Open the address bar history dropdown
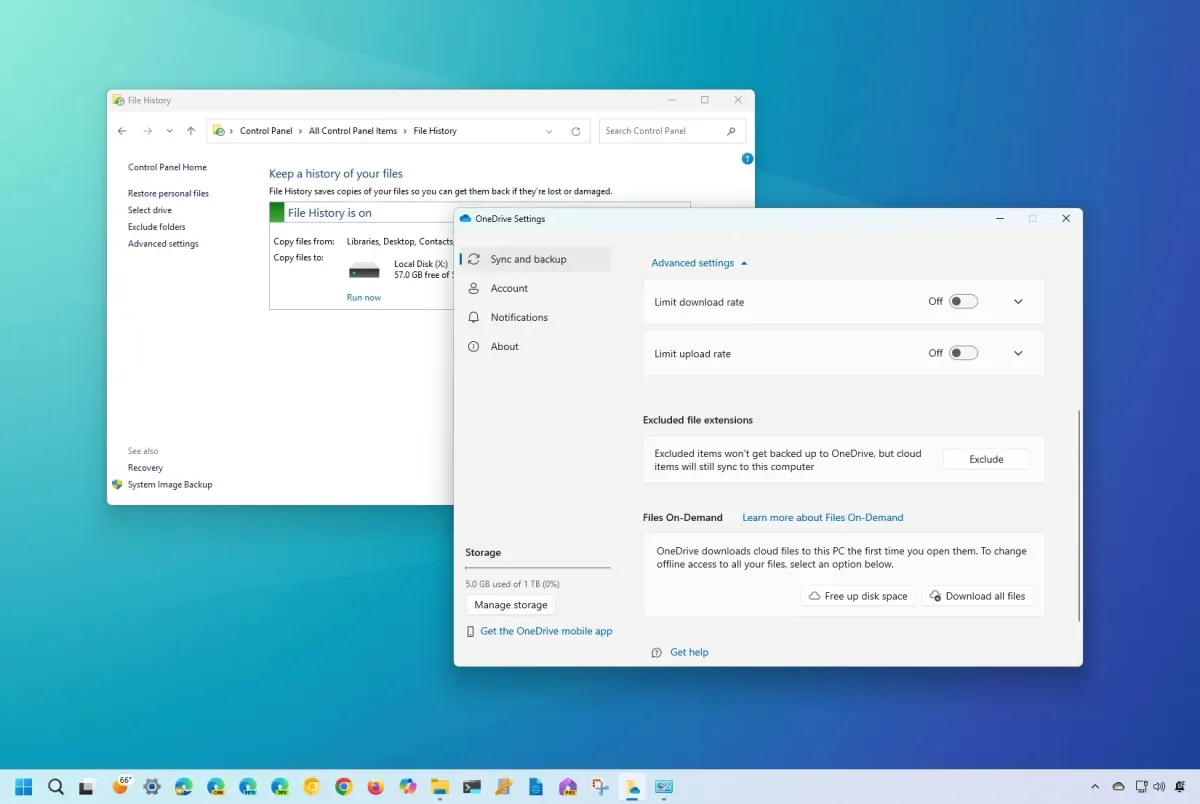 (549, 131)
